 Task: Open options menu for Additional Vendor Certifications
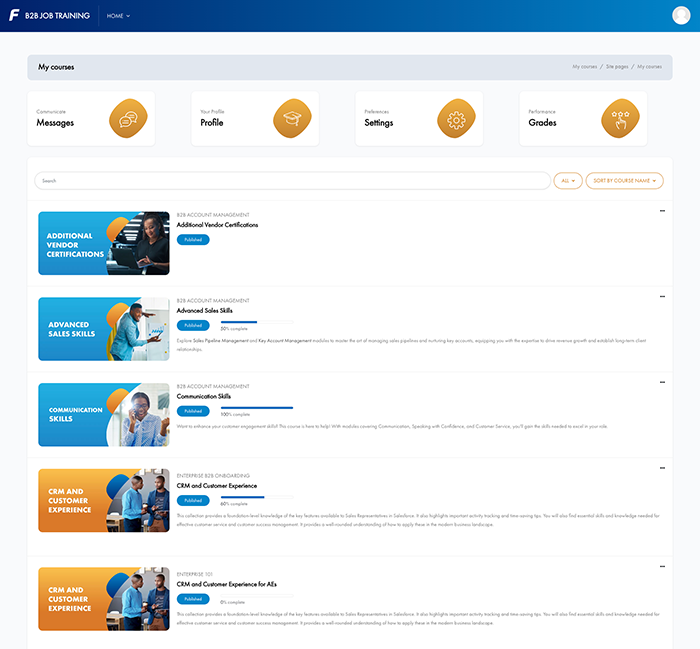662,211
